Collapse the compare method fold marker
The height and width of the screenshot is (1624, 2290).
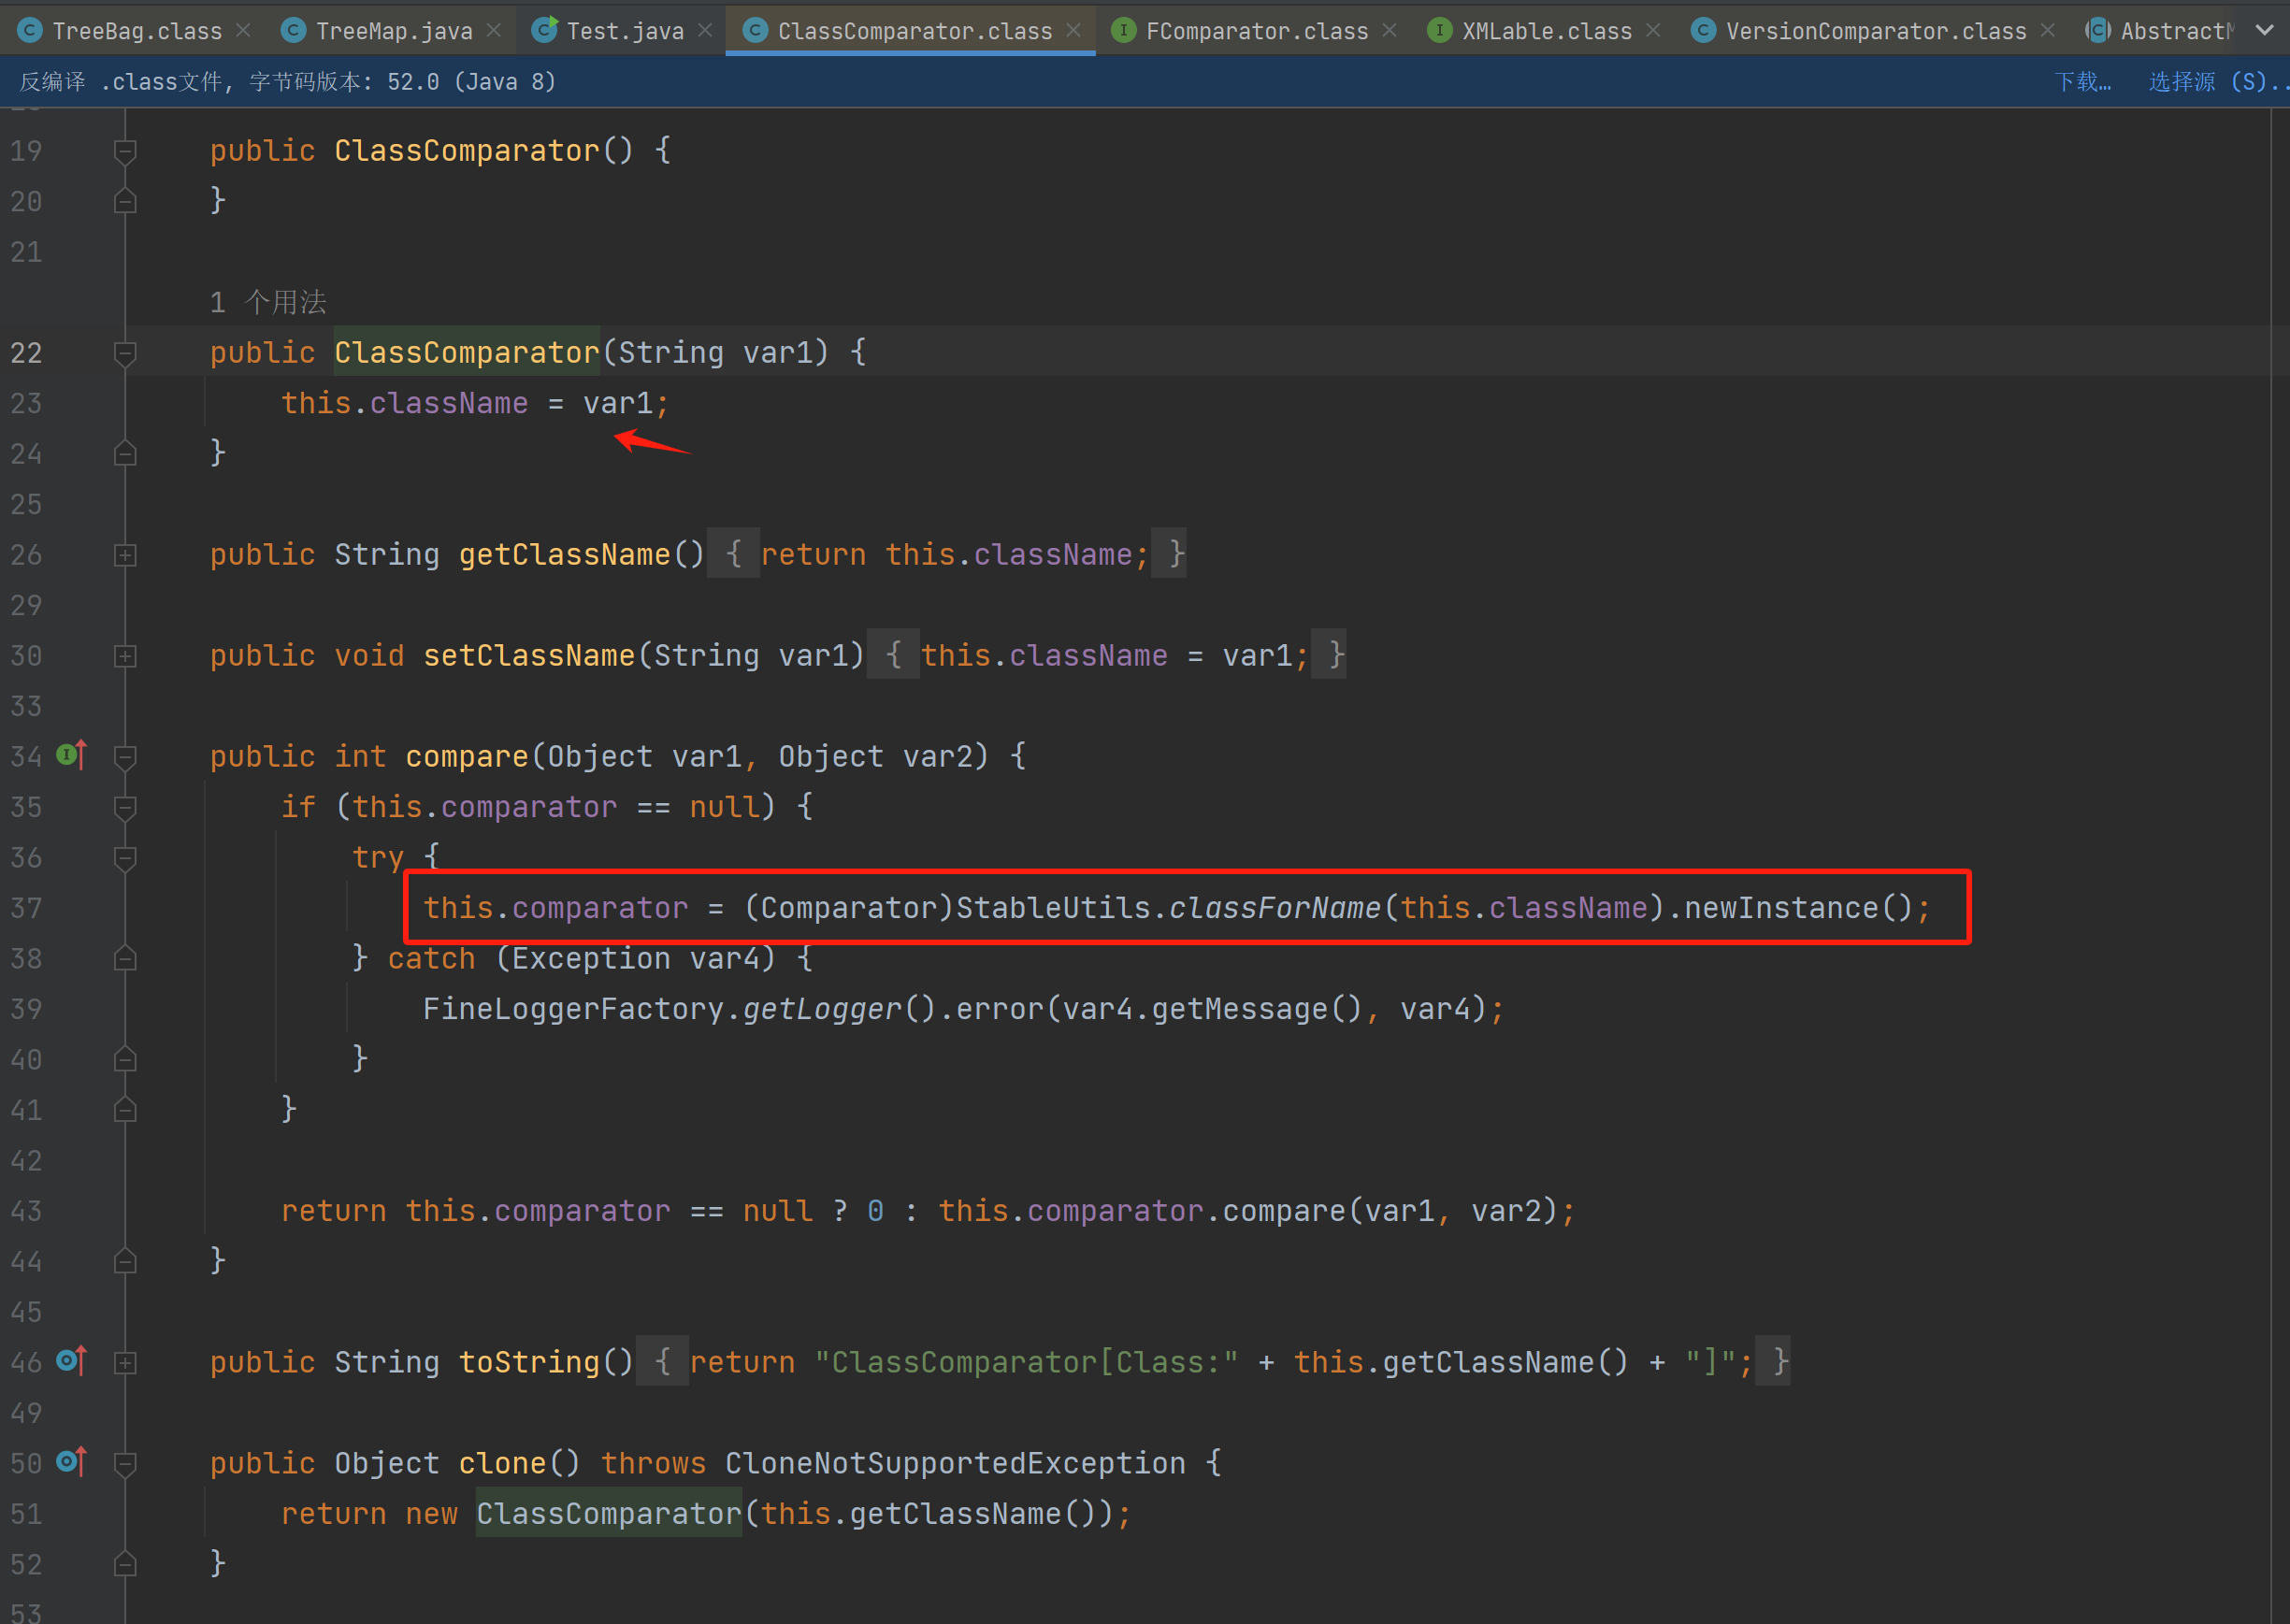click(125, 757)
